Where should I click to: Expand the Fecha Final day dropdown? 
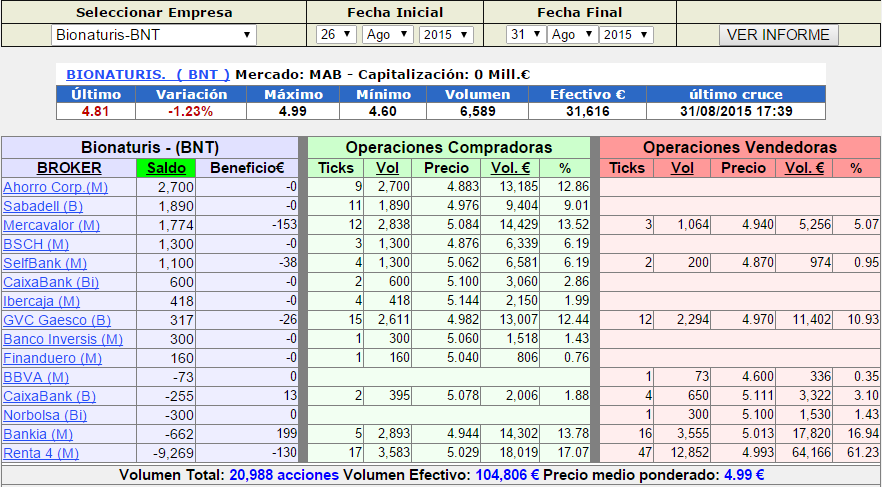tap(526, 35)
